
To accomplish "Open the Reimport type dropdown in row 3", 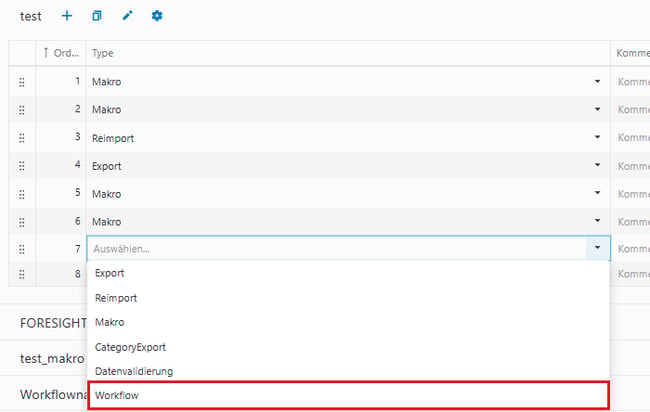I will point(597,137).
